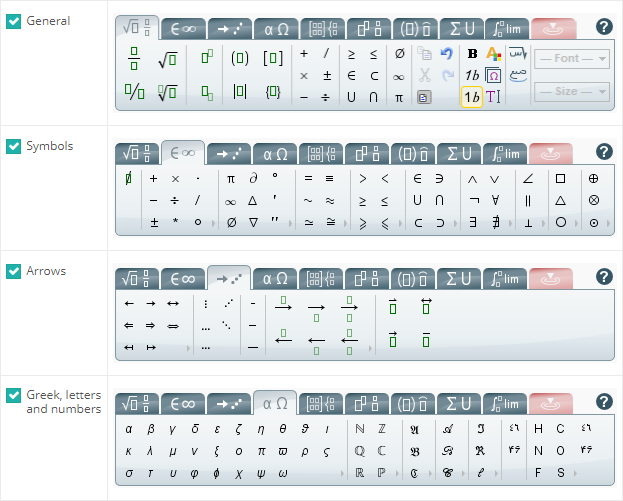Image resolution: width=623 pixels, height=501 pixels.
Task: Uncheck the General checkbox
Action: (14, 21)
